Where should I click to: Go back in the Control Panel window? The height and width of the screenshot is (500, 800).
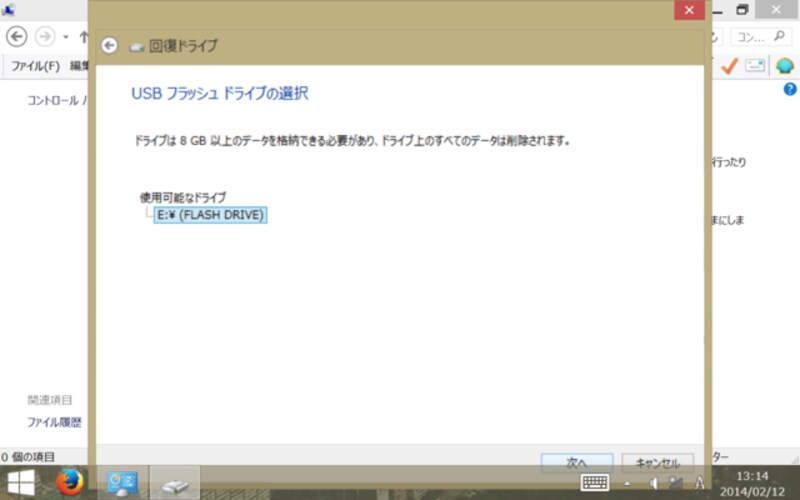[x=16, y=37]
